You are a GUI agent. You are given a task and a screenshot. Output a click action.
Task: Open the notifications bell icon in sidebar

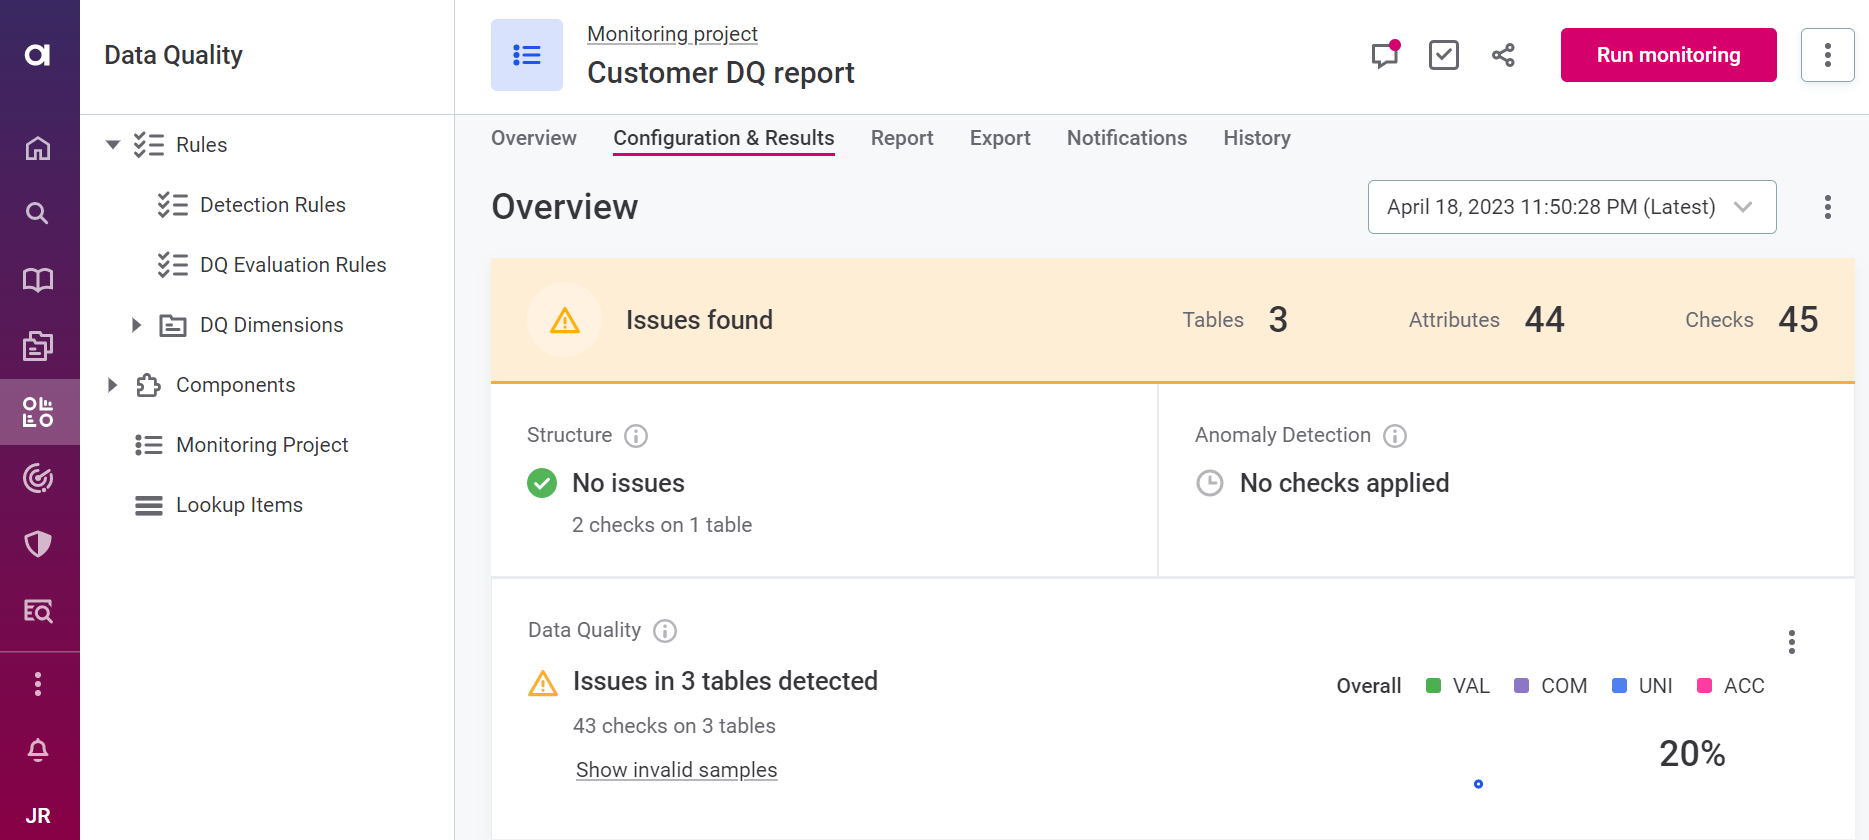pyautogui.click(x=38, y=750)
